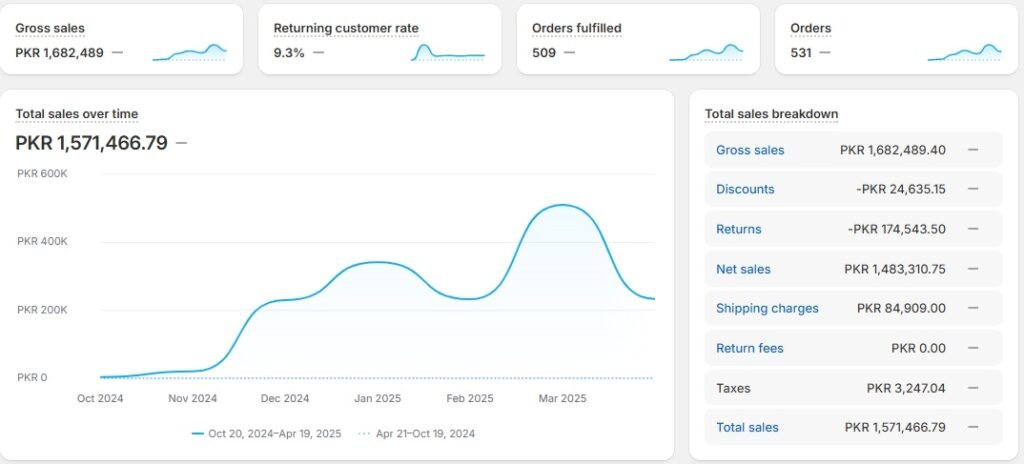Click the Gross sales sparkline chart
1024x464 pixels.
tap(190, 53)
